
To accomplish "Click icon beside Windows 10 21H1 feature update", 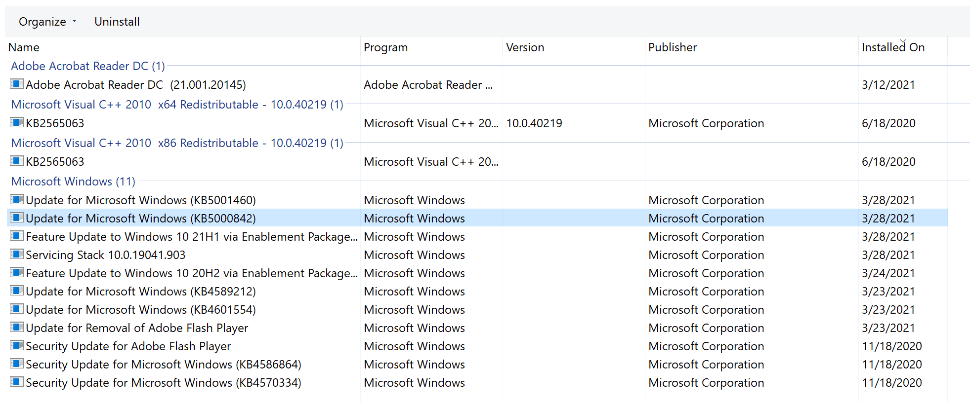I will [17, 236].
